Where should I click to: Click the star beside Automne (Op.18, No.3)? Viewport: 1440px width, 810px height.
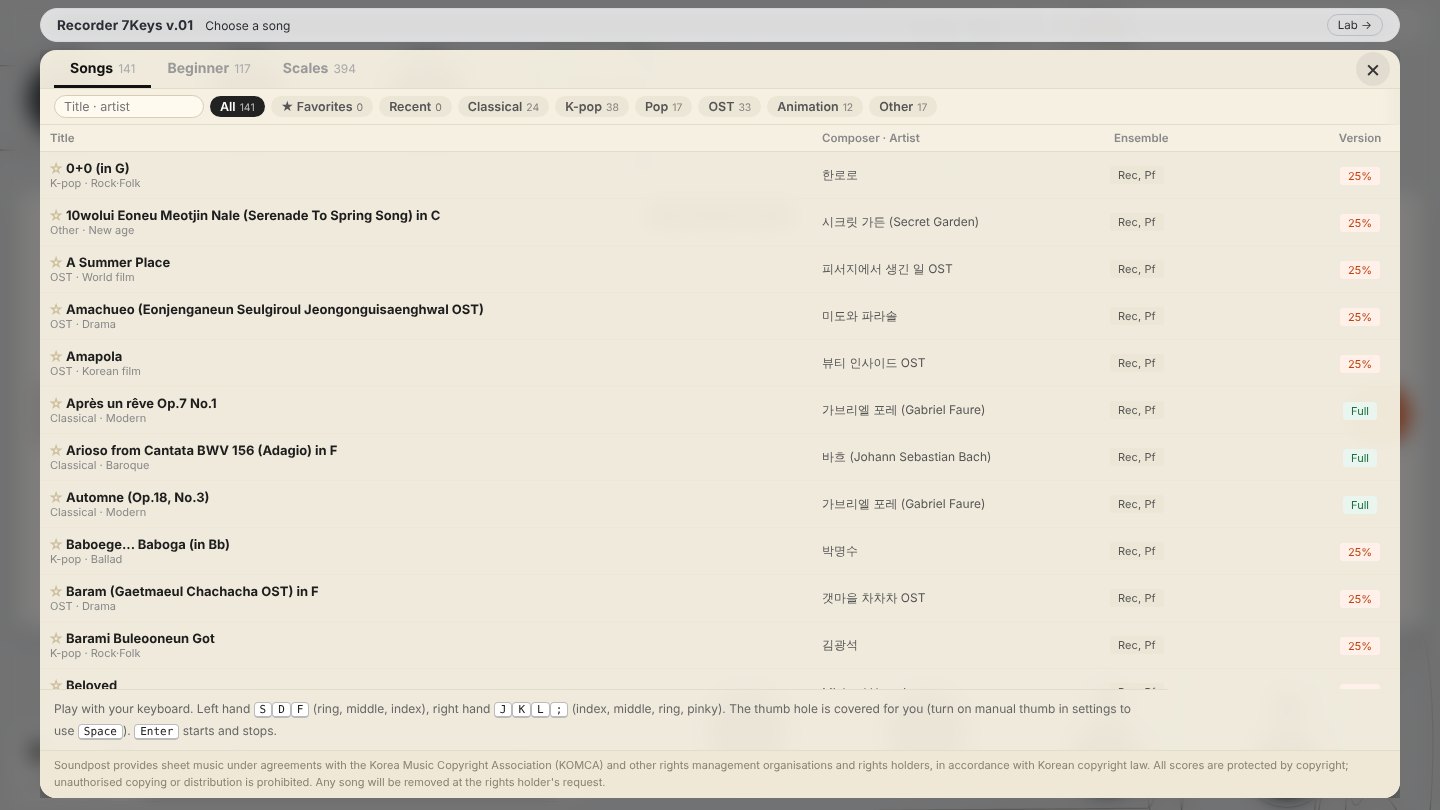coord(56,497)
